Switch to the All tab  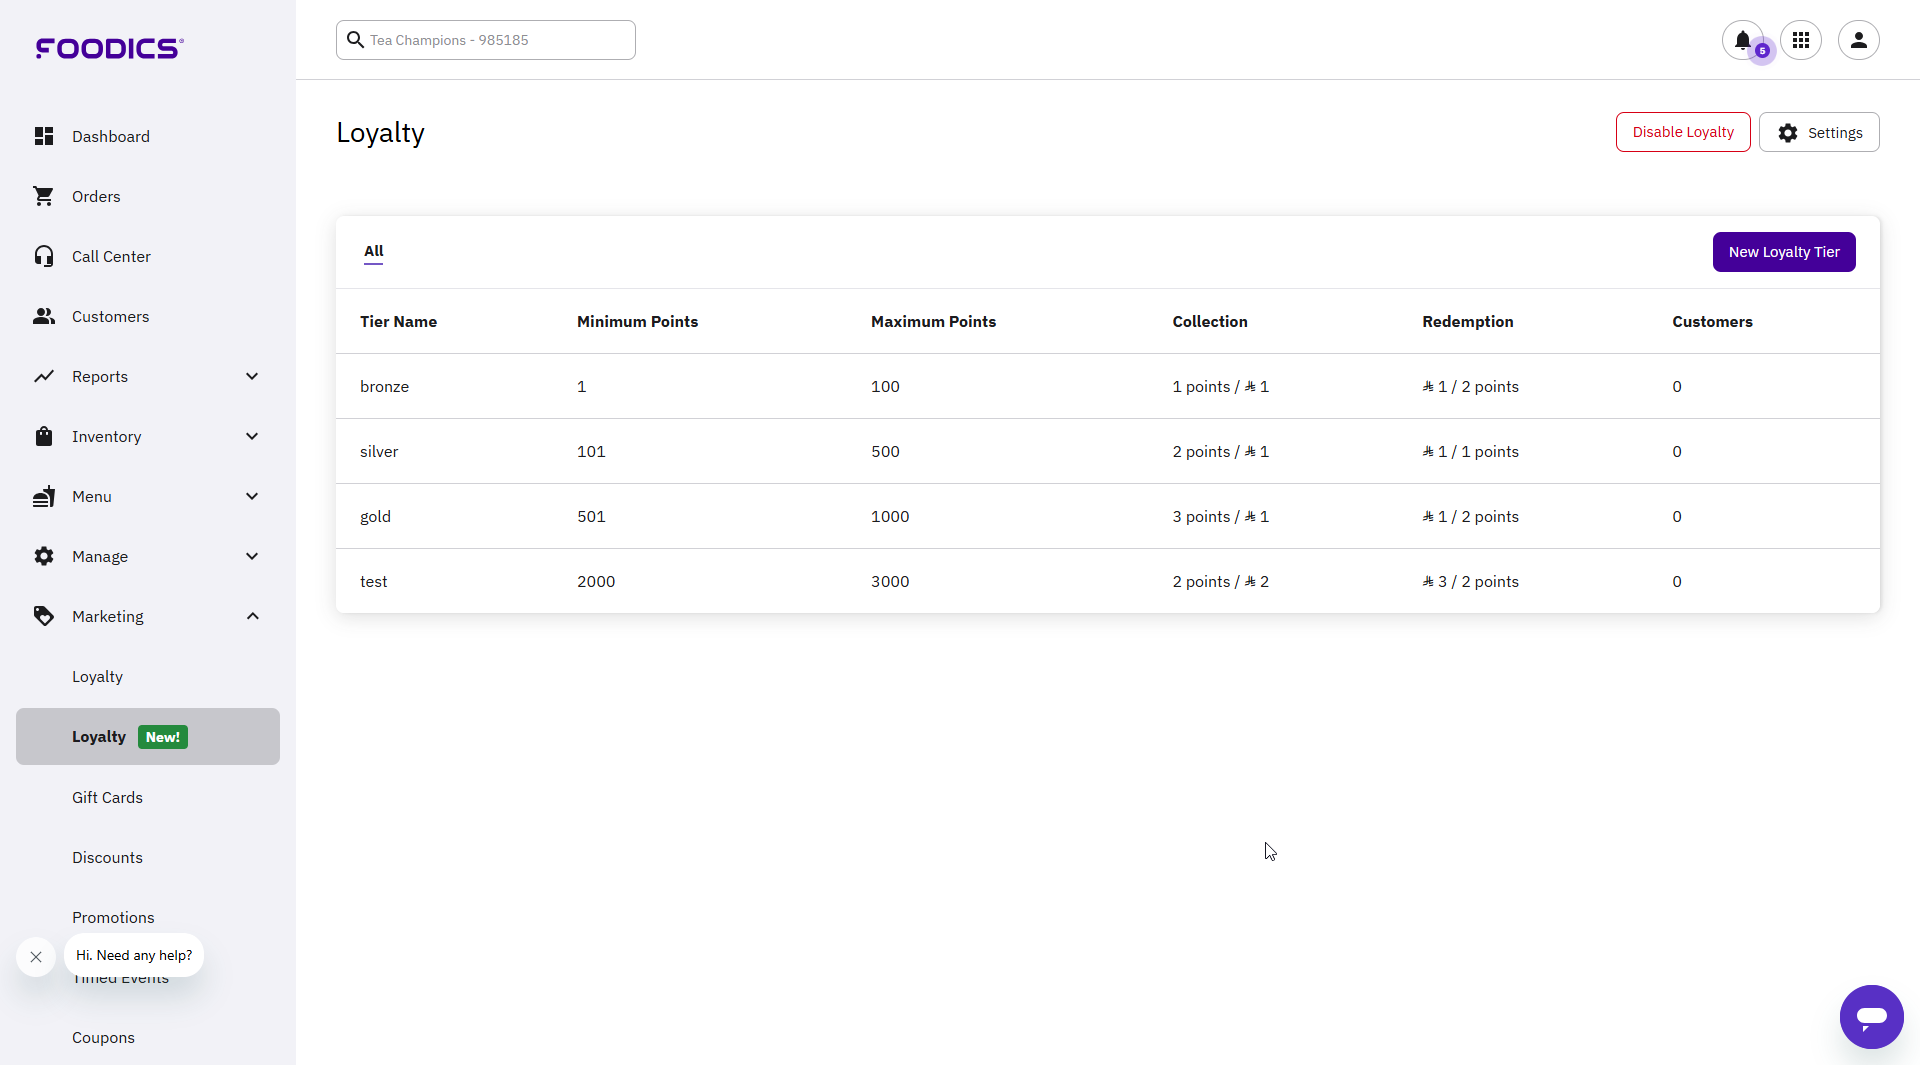click(x=373, y=252)
